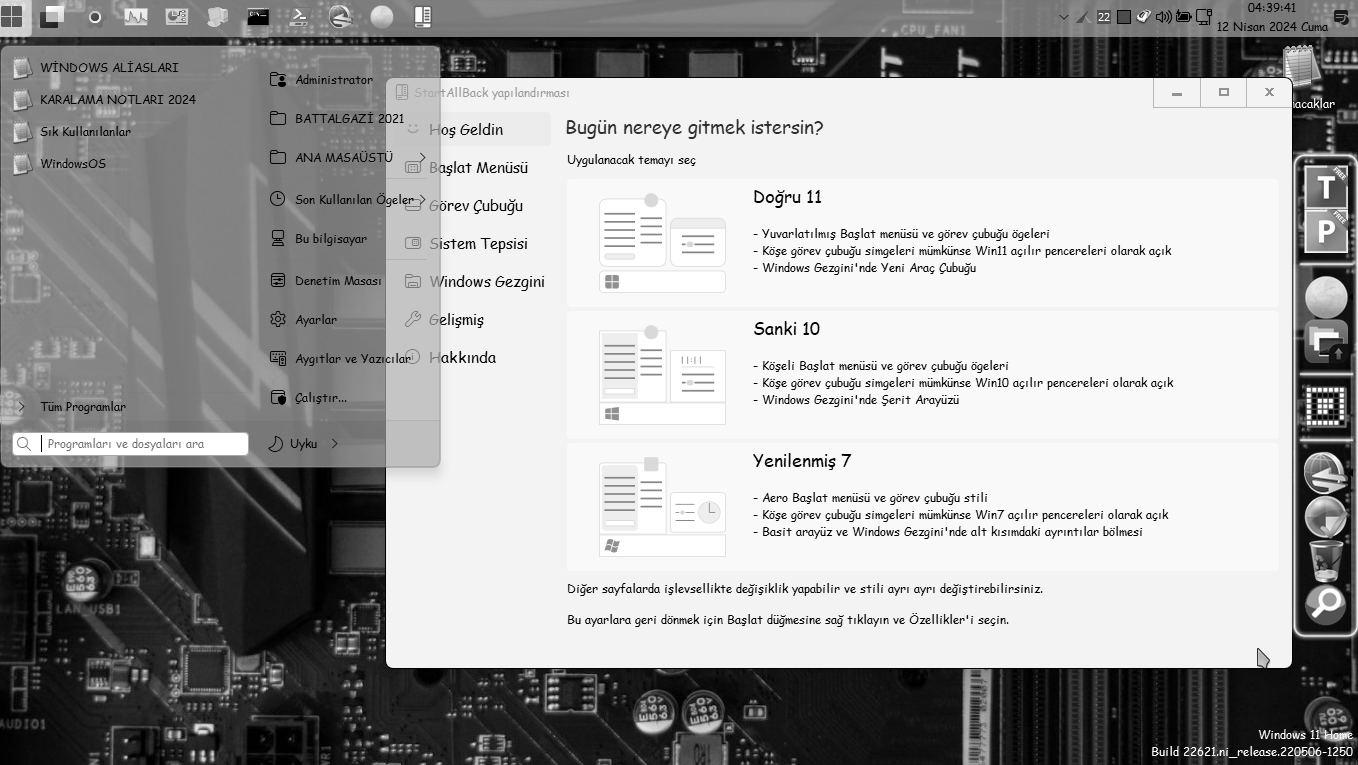Select the Doğru 11 theme preview
This screenshot has width=1358, height=765.
(x=662, y=243)
